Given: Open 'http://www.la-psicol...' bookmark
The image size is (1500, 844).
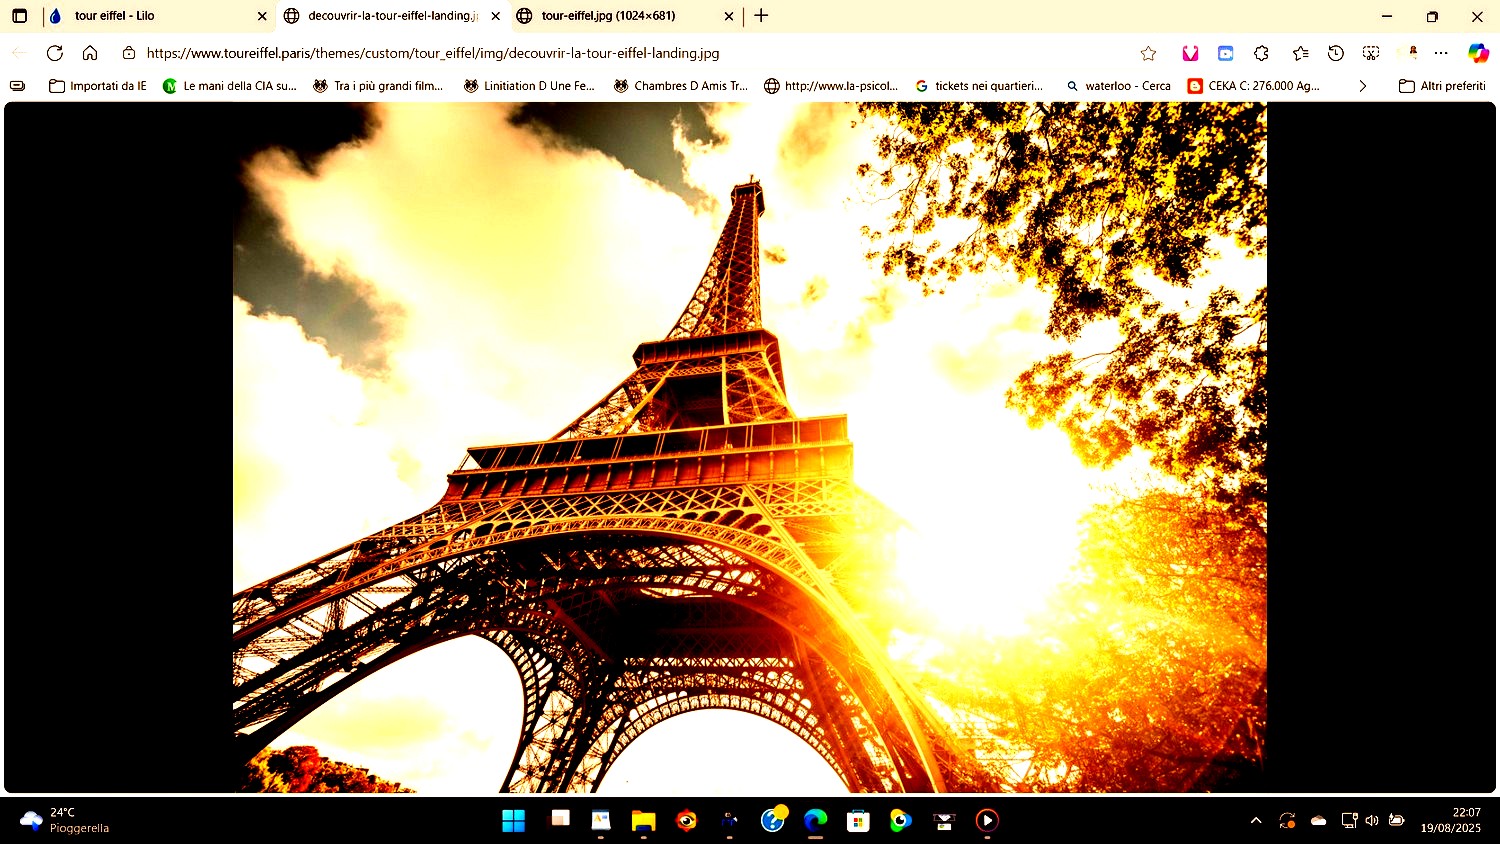Looking at the screenshot, I should pos(831,86).
